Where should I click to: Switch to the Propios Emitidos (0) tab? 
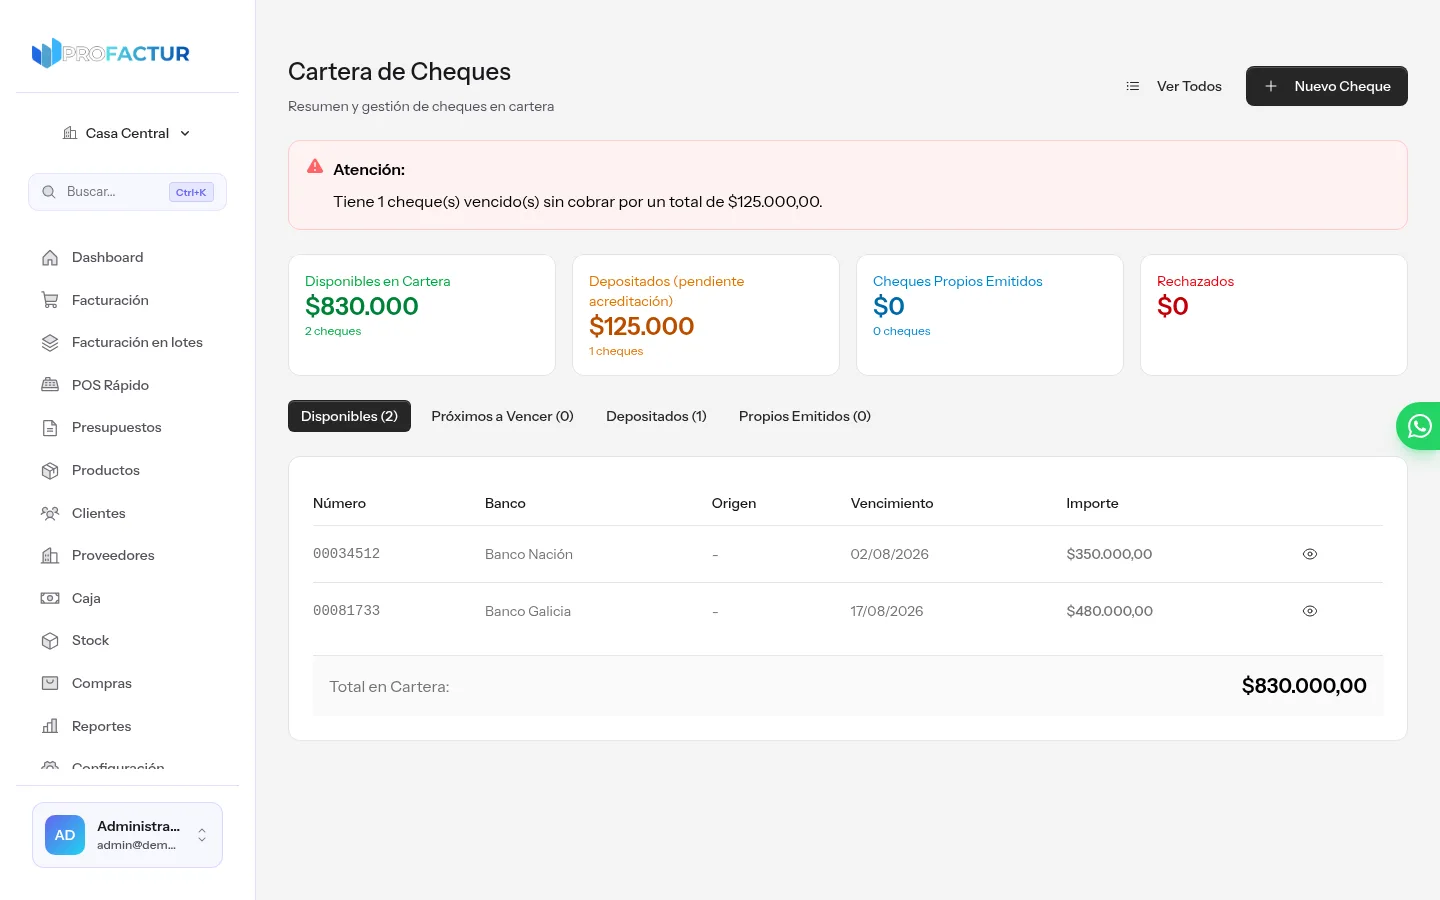click(805, 416)
